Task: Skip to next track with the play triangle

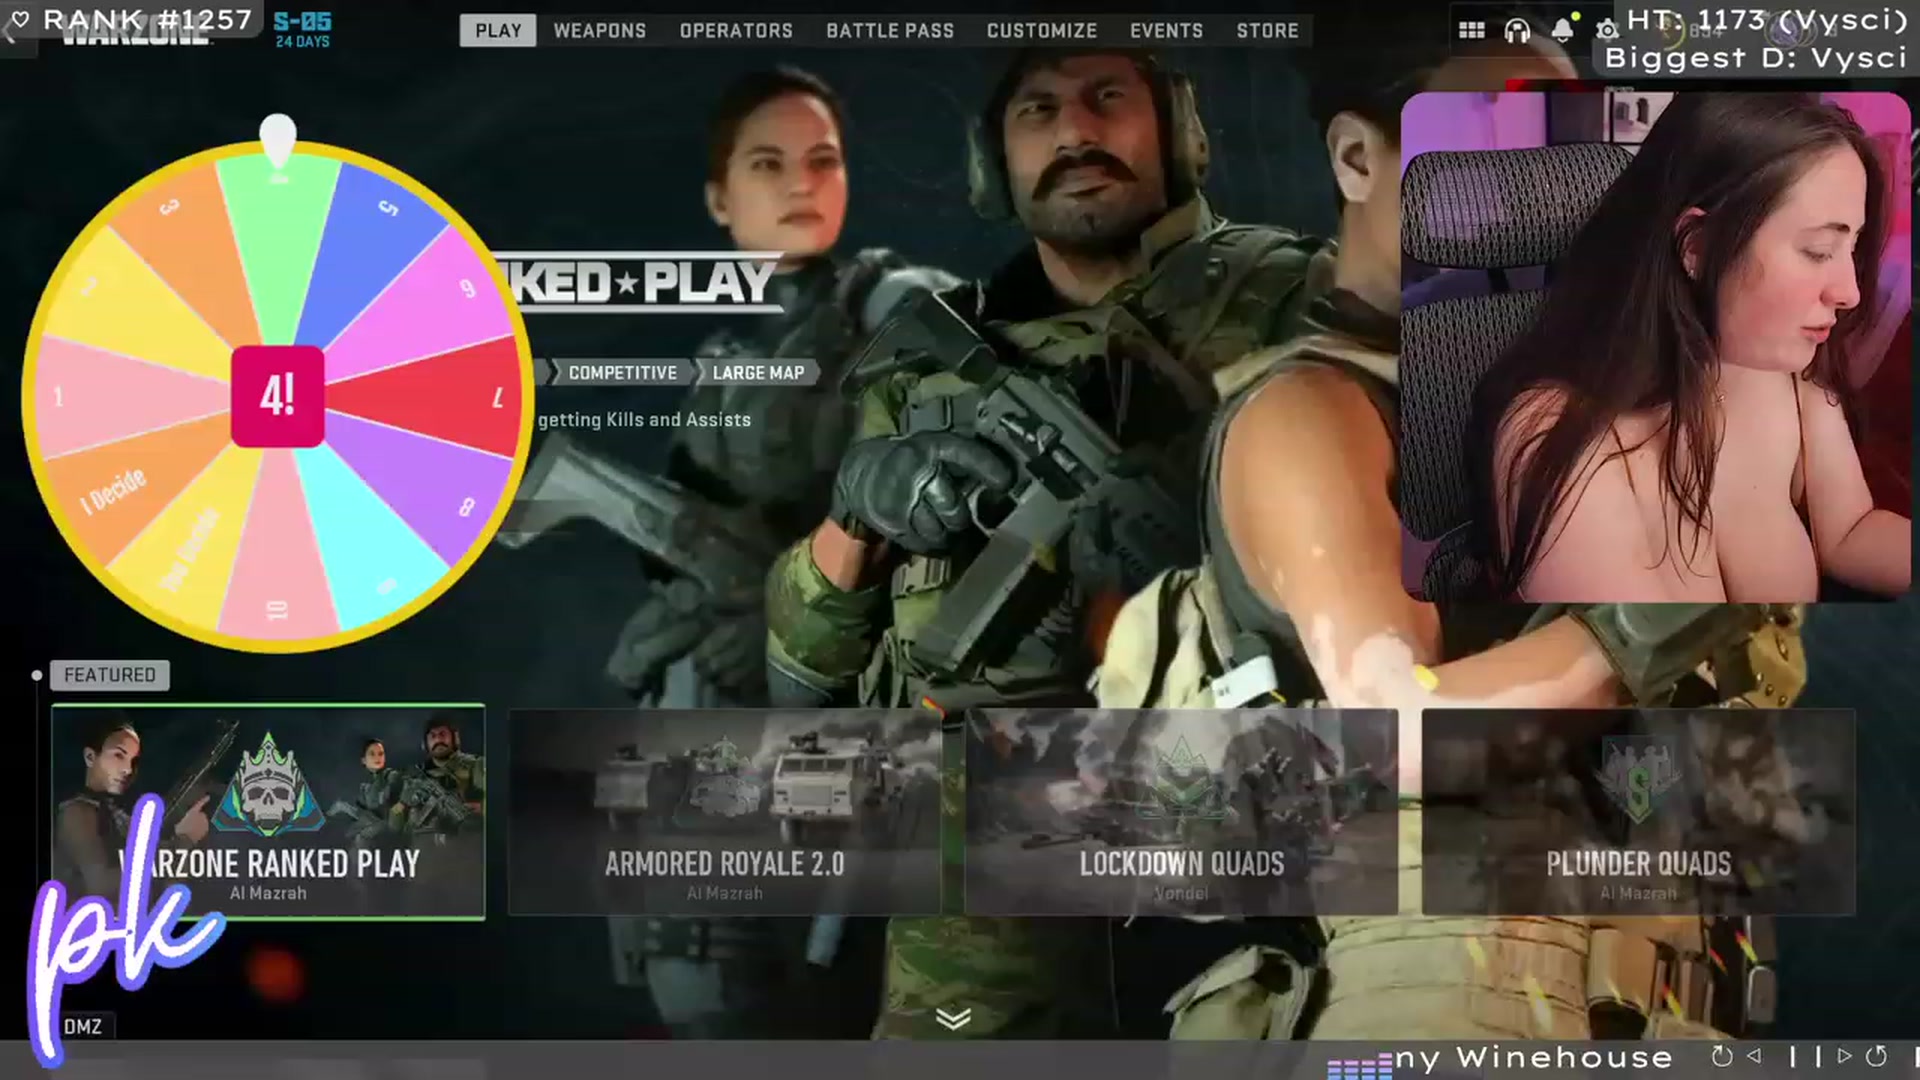Action: point(1845,1056)
